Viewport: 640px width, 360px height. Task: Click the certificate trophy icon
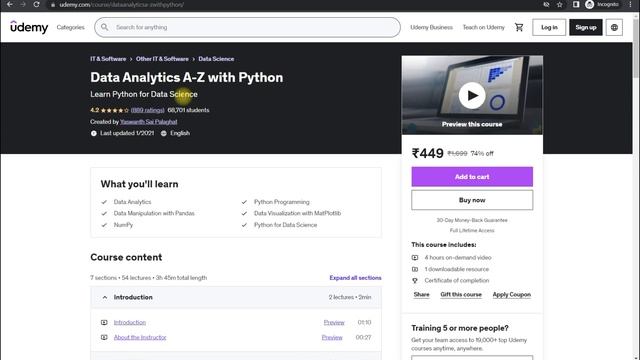coord(415,280)
